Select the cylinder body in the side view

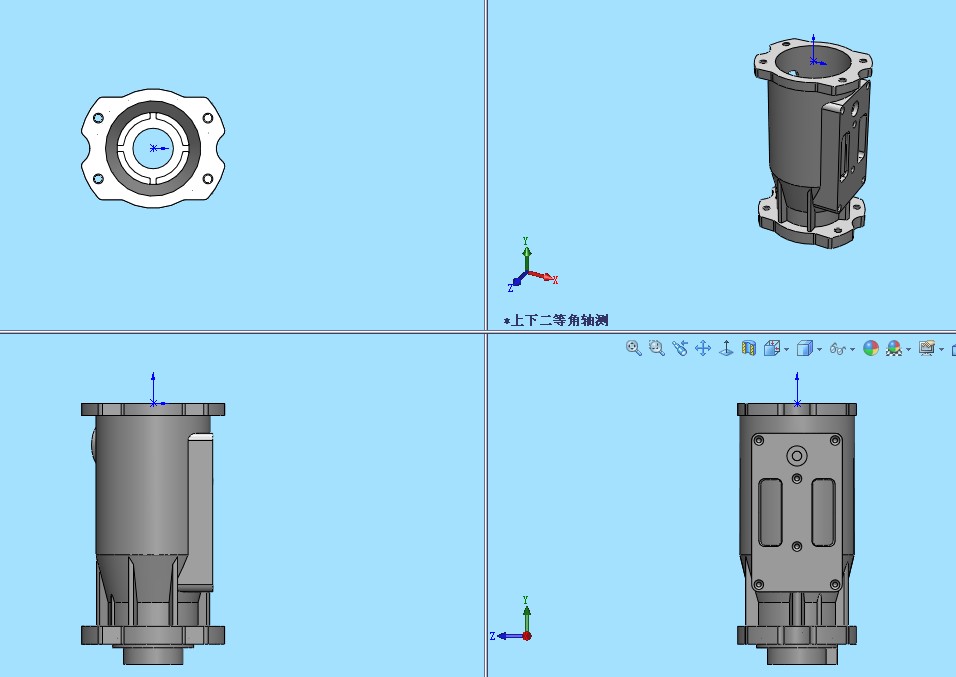pos(141,485)
